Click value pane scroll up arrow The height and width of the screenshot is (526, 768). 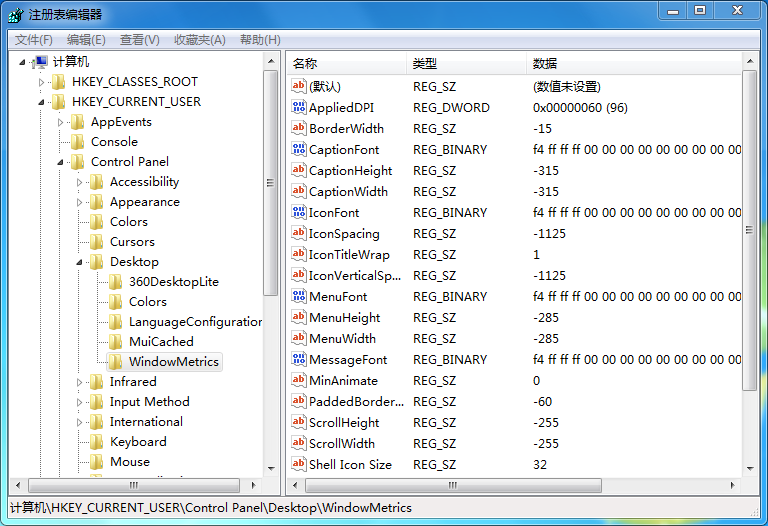point(749,61)
